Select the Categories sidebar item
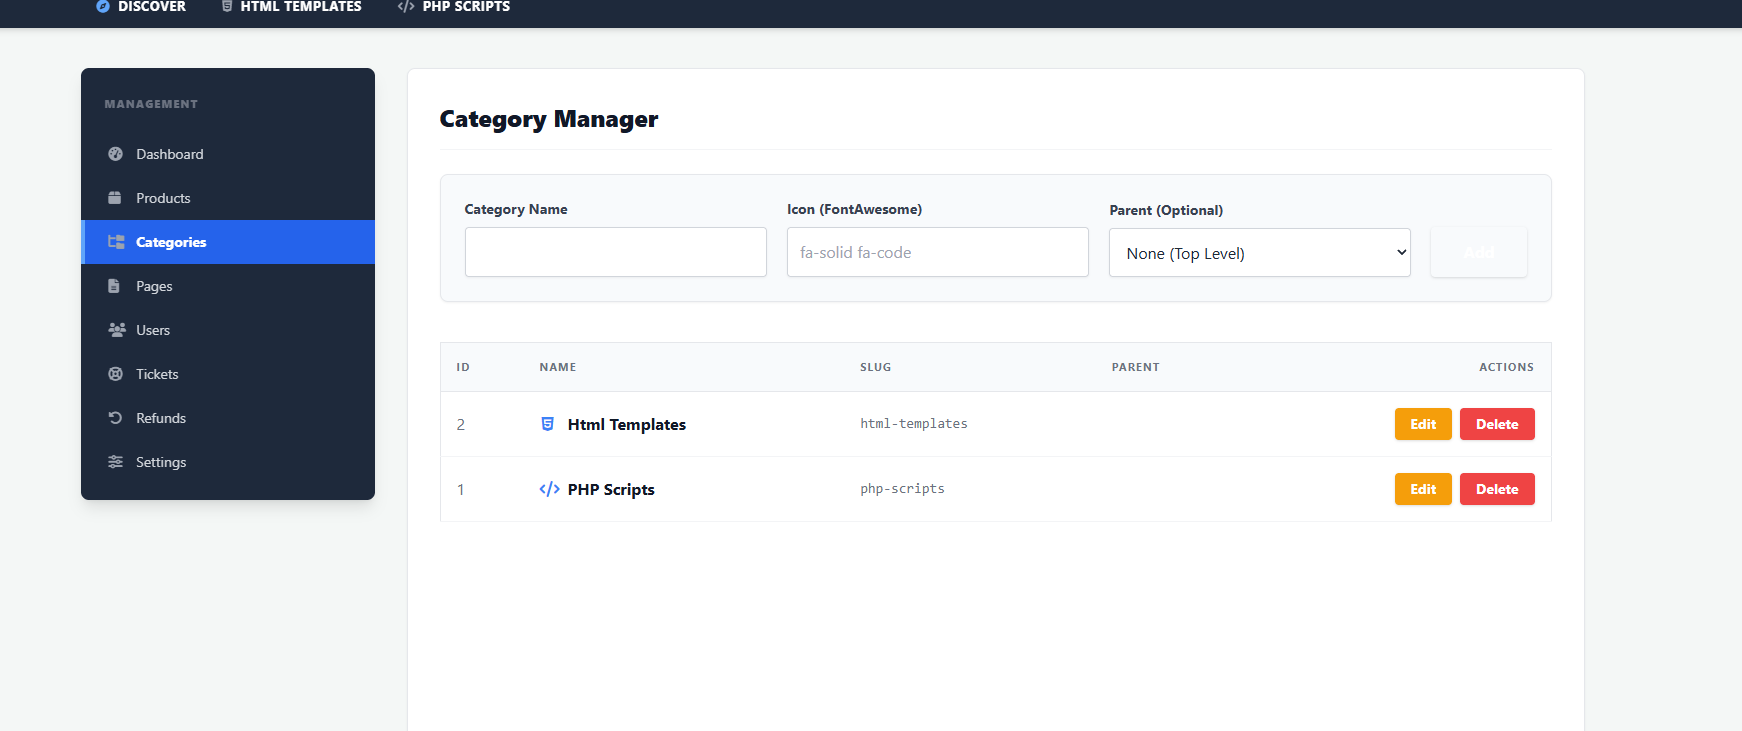1742x731 pixels. 228,242
